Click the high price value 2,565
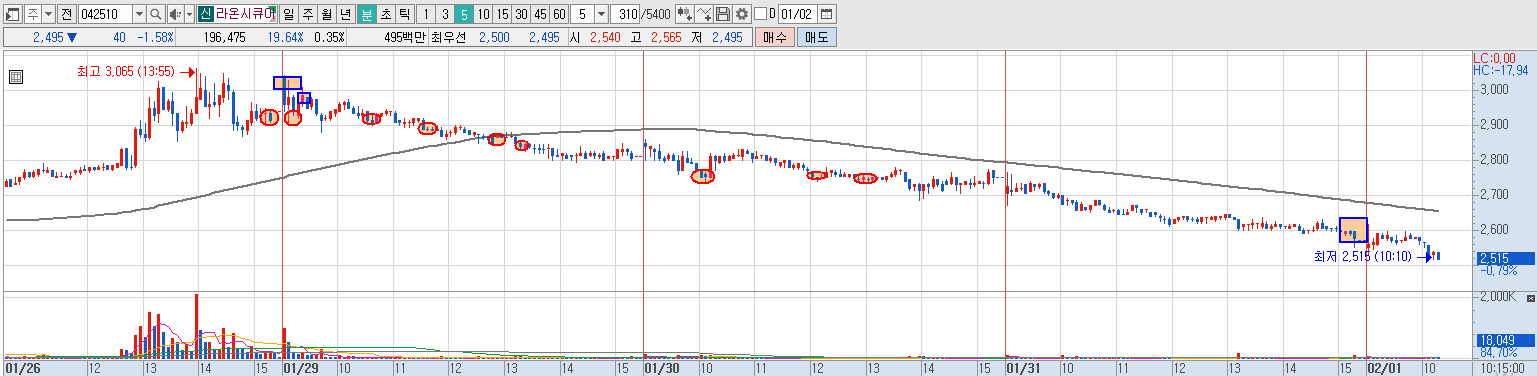Image resolution: width=1537 pixels, height=376 pixels. (665, 38)
